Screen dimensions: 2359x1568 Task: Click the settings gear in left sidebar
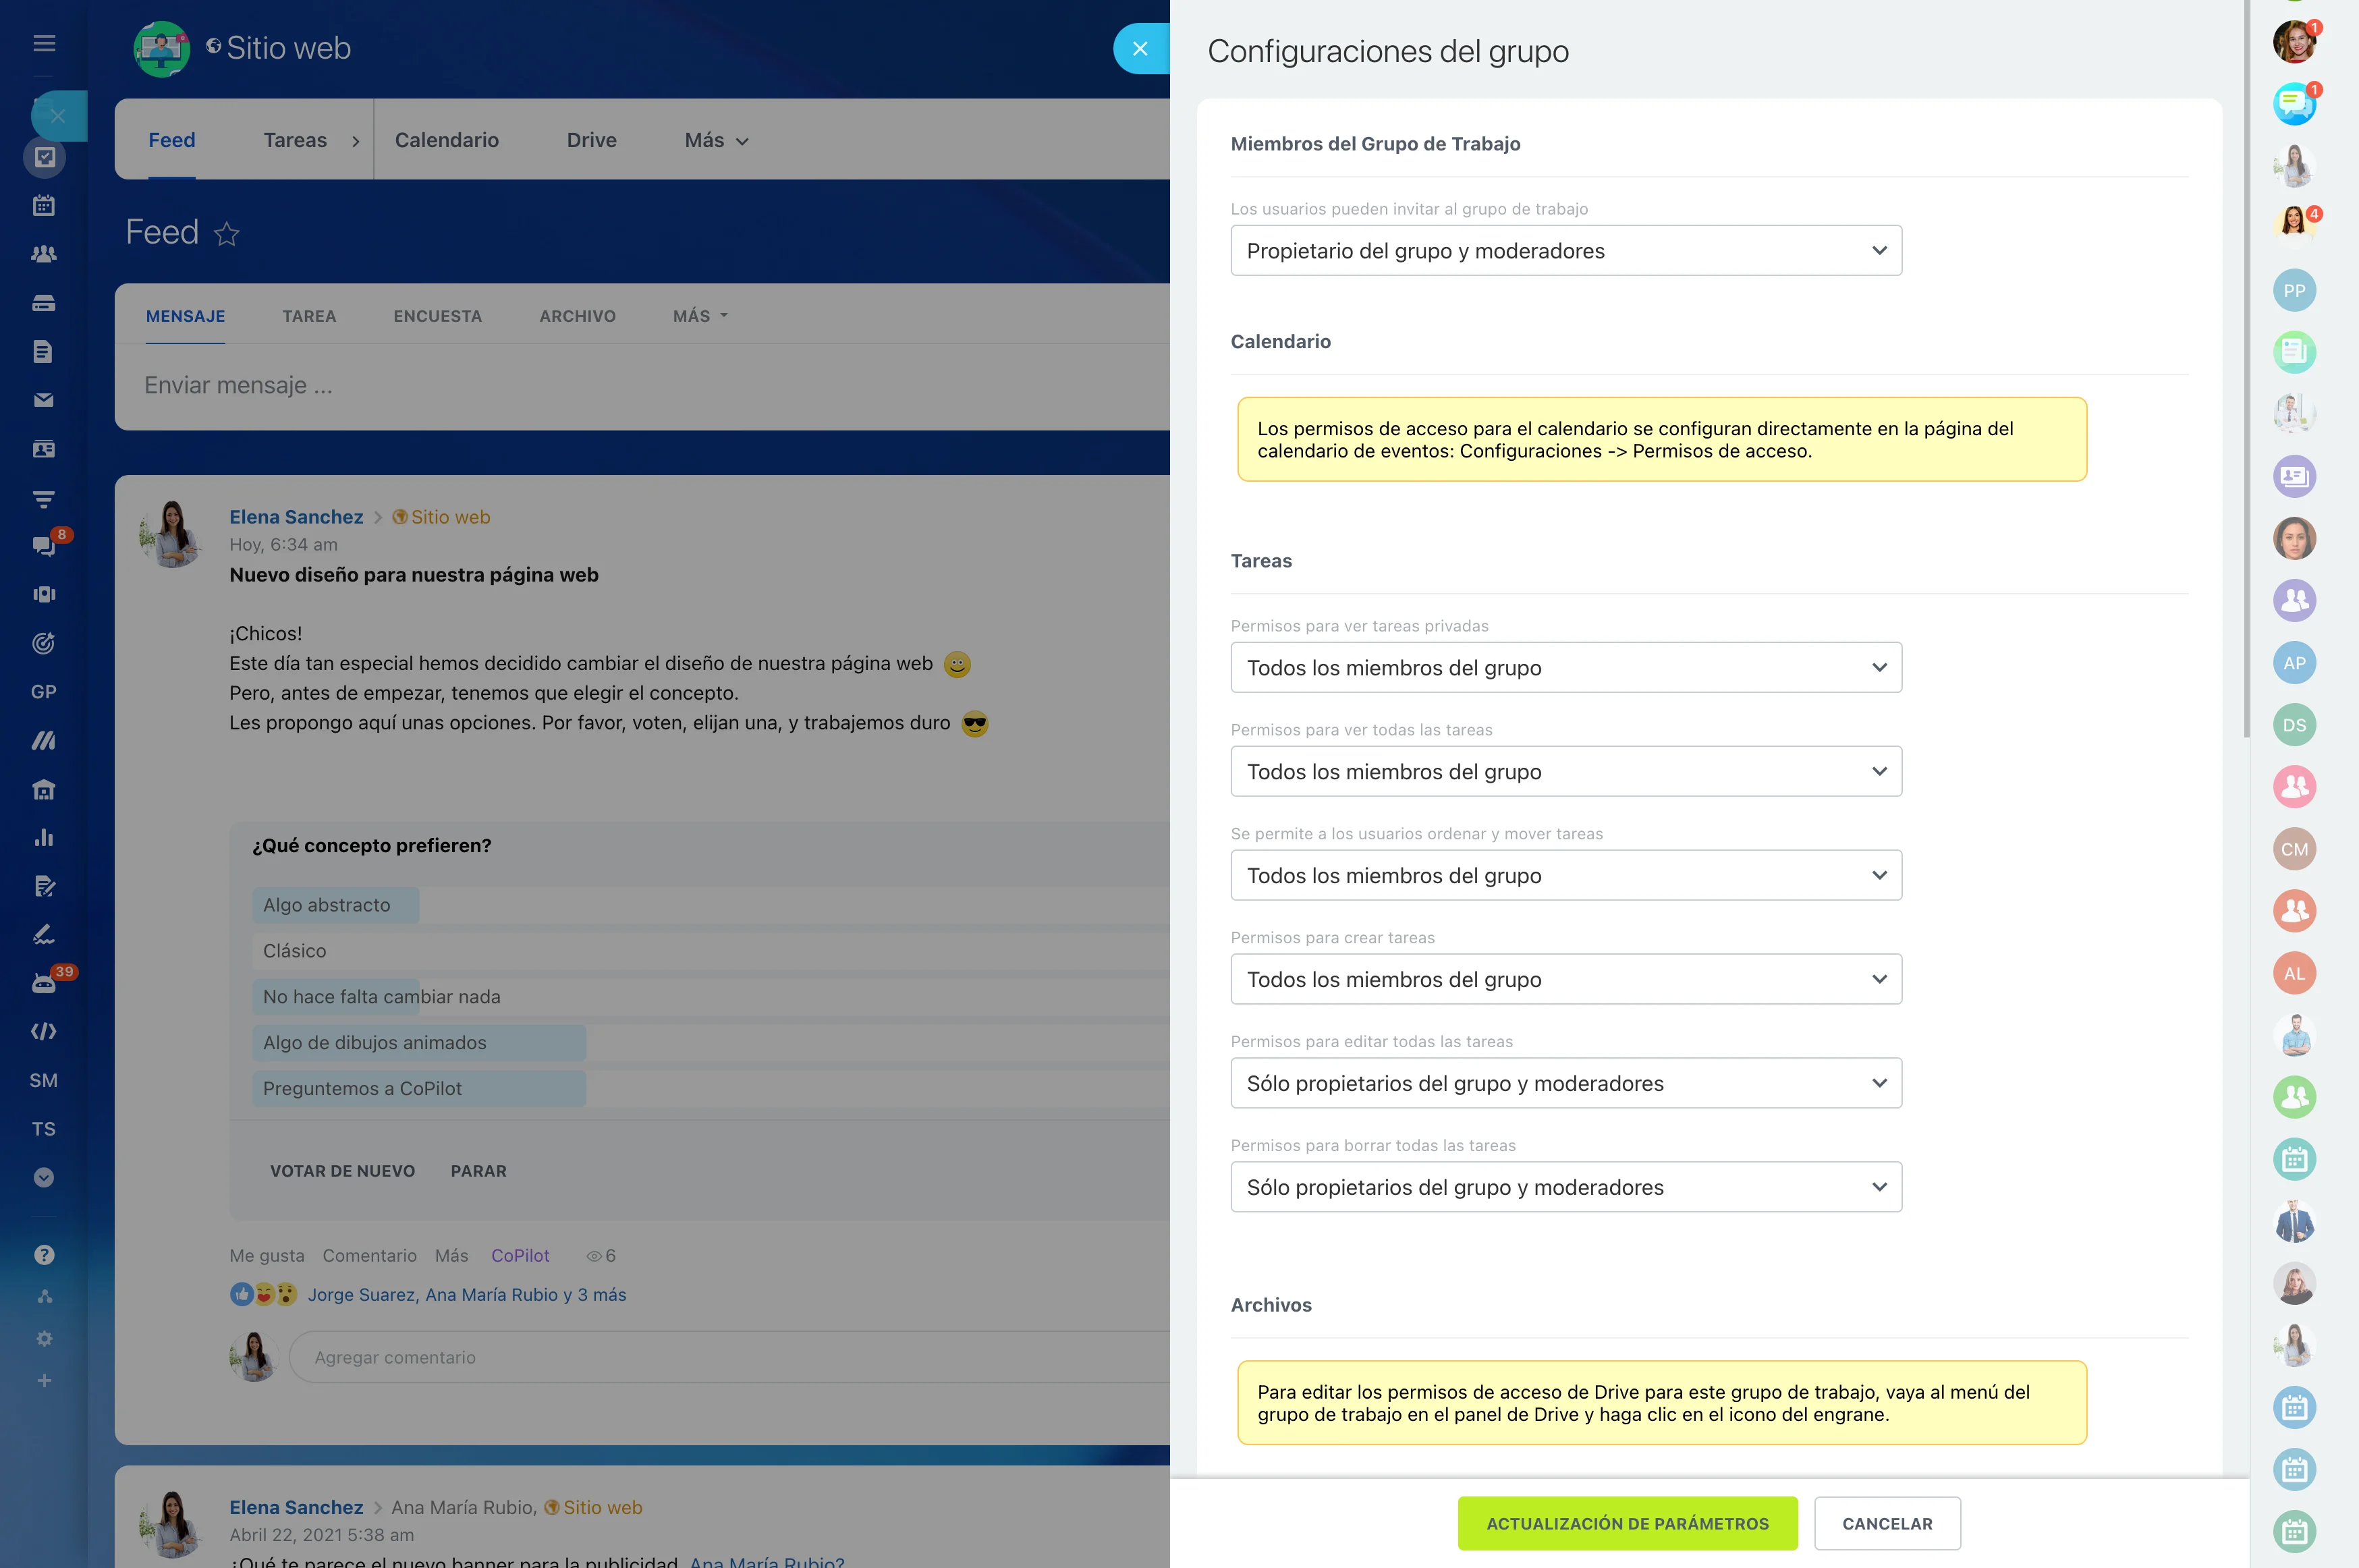[x=44, y=1338]
